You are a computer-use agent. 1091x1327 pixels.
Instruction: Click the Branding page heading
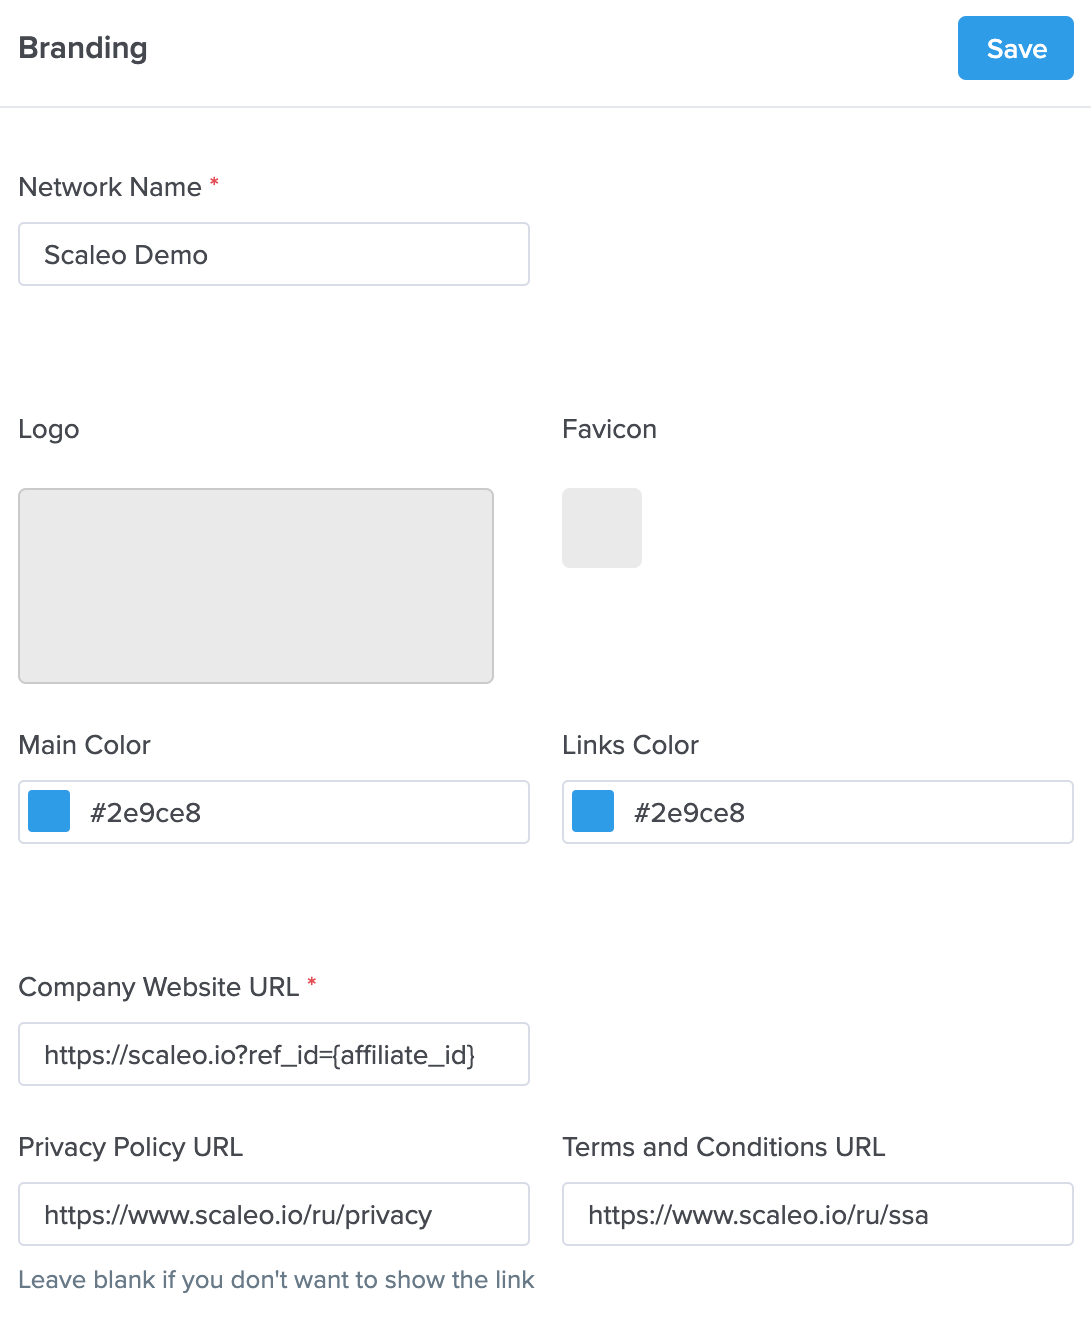(x=83, y=48)
